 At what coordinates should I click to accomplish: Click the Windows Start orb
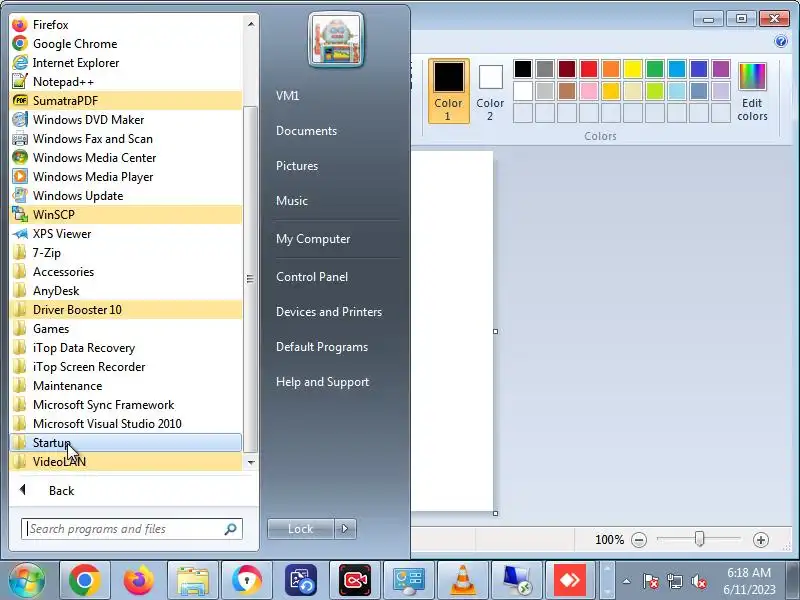coord(26,580)
